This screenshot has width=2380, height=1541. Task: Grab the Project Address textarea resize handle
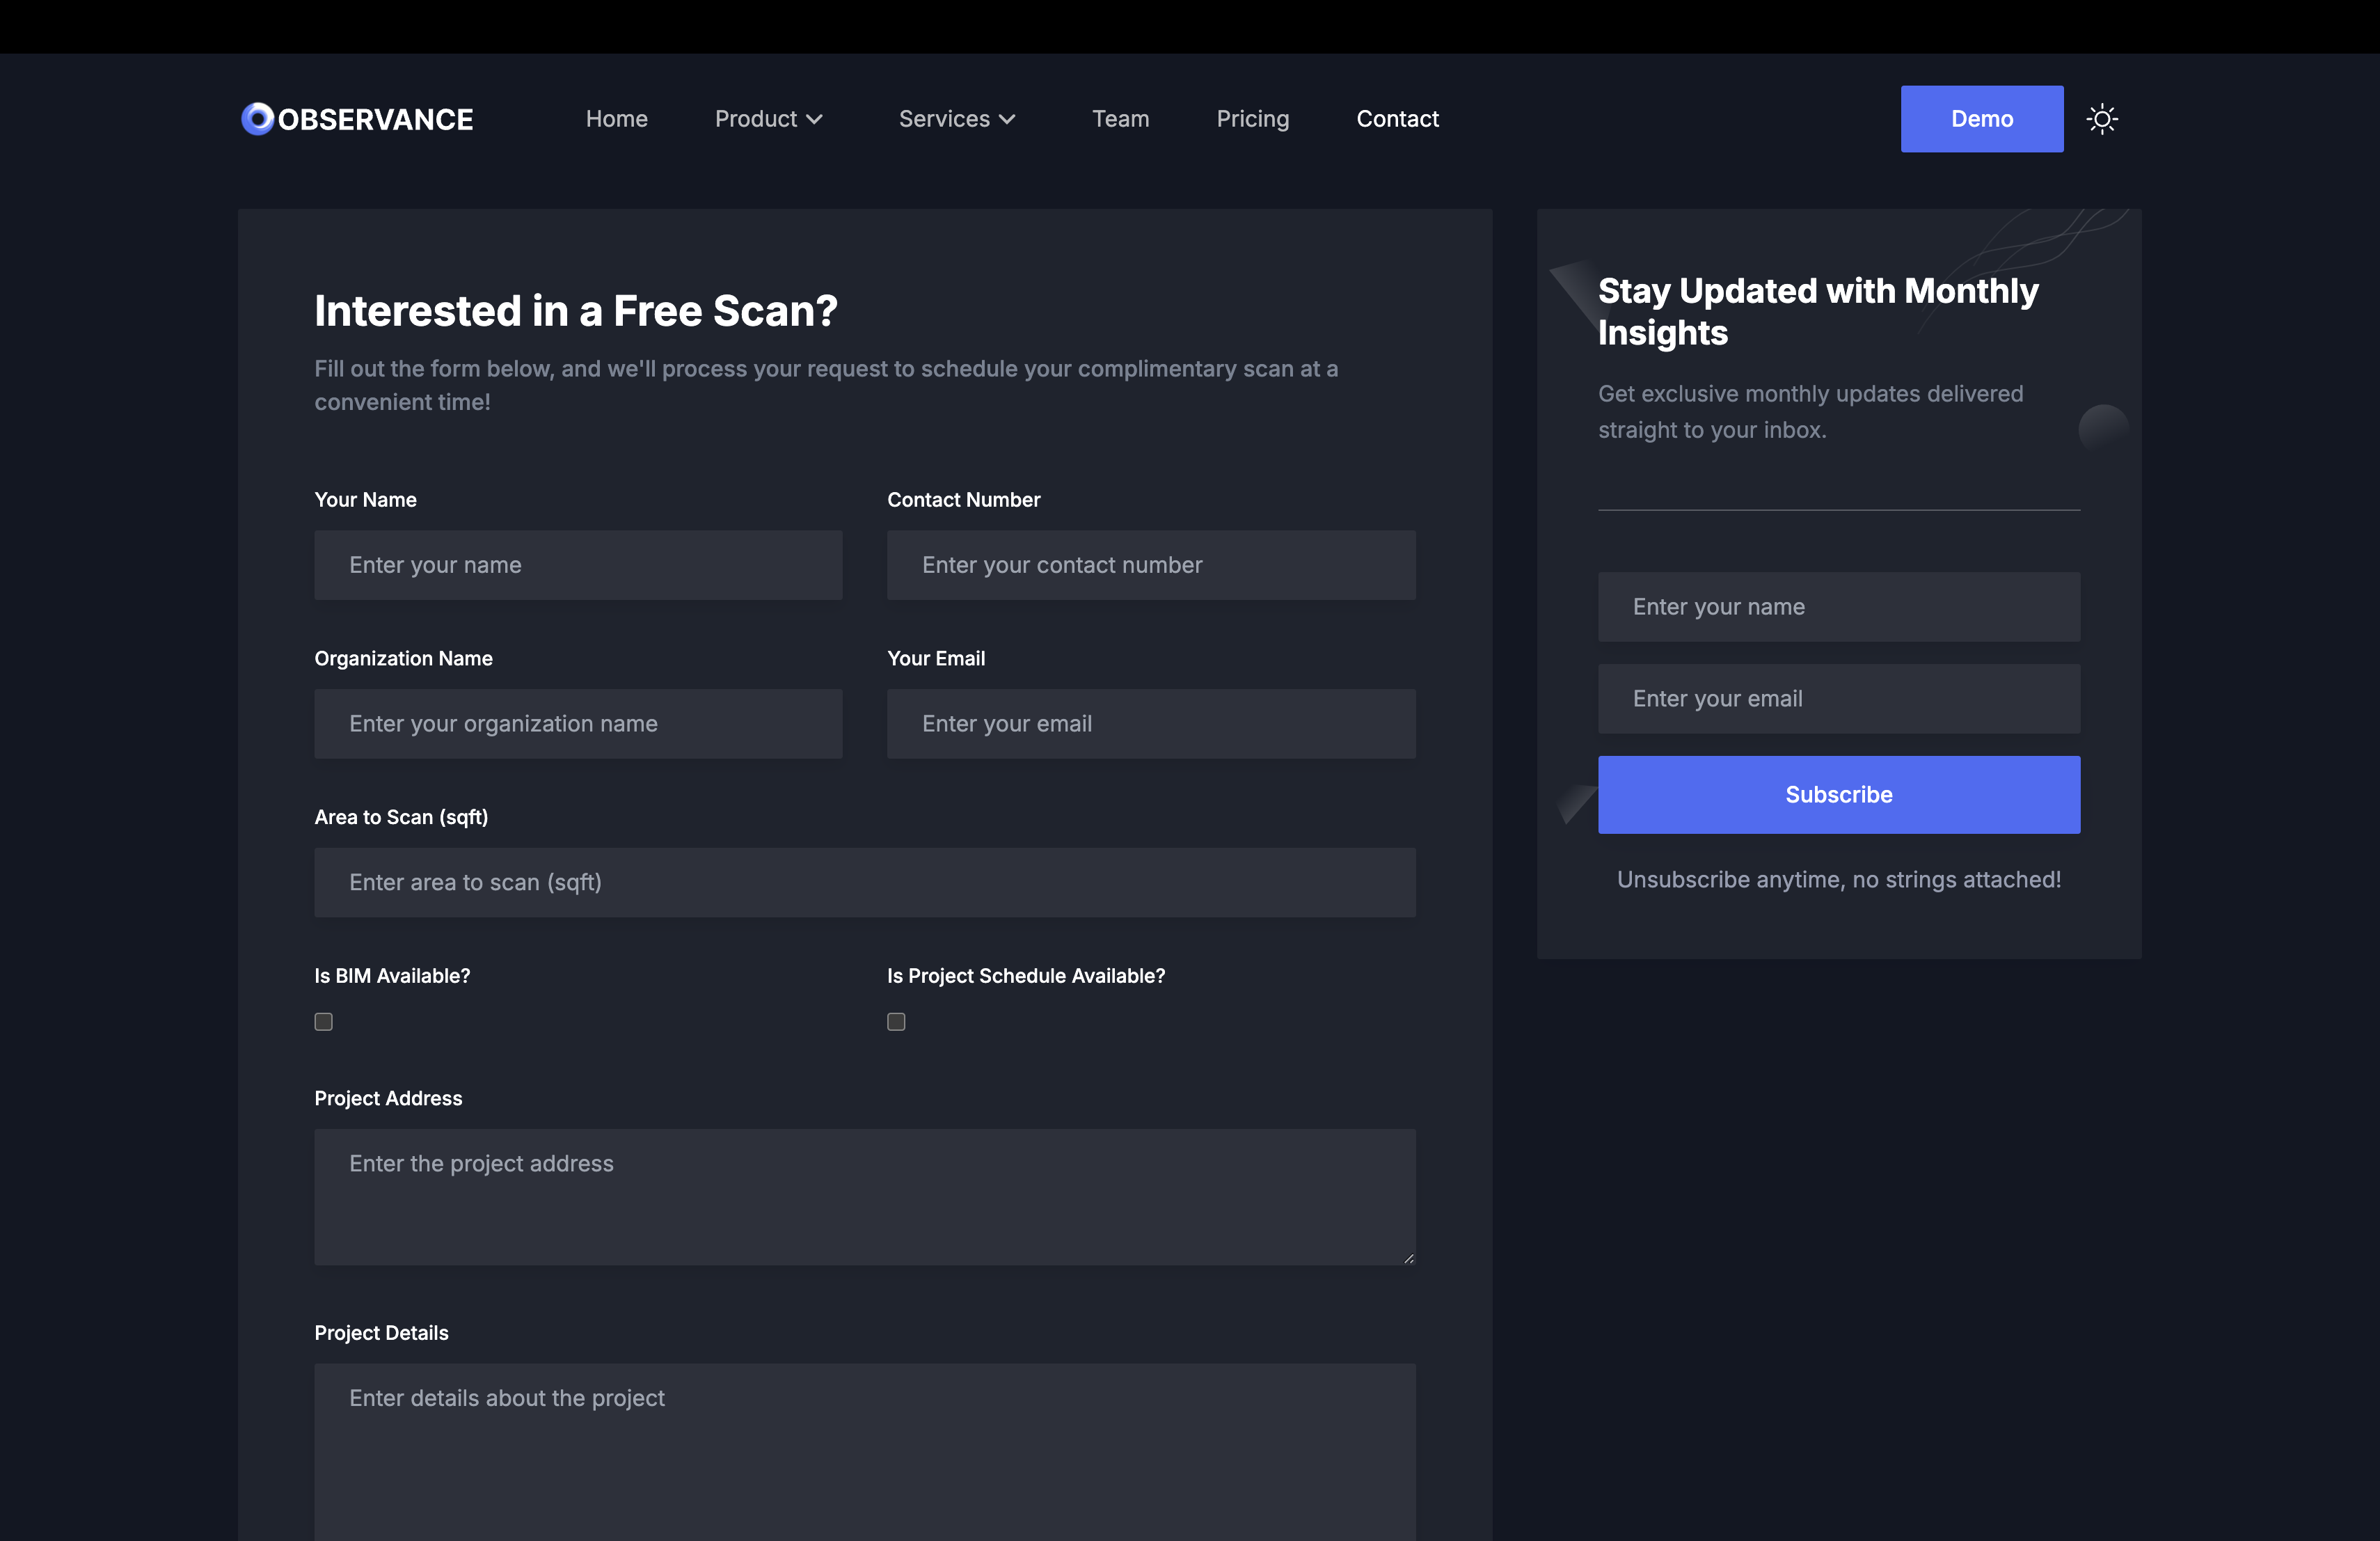1408,1258
